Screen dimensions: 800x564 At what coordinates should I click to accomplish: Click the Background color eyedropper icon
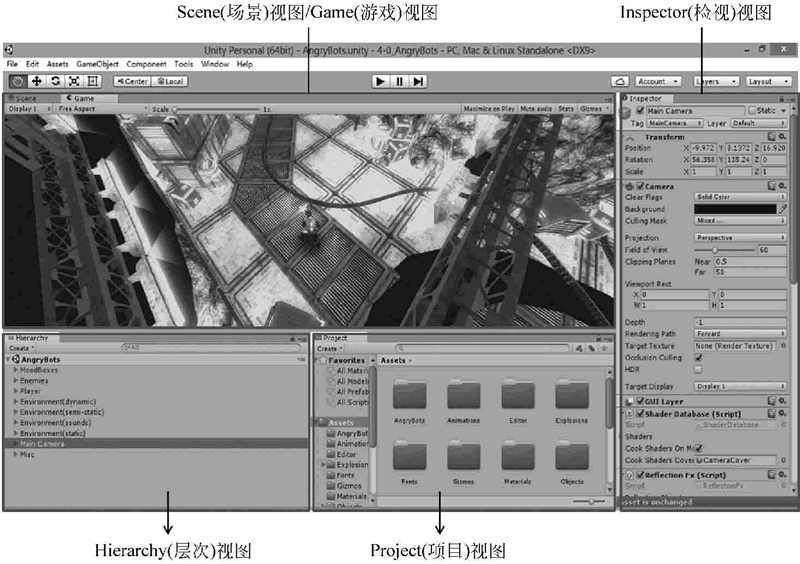(783, 209)
